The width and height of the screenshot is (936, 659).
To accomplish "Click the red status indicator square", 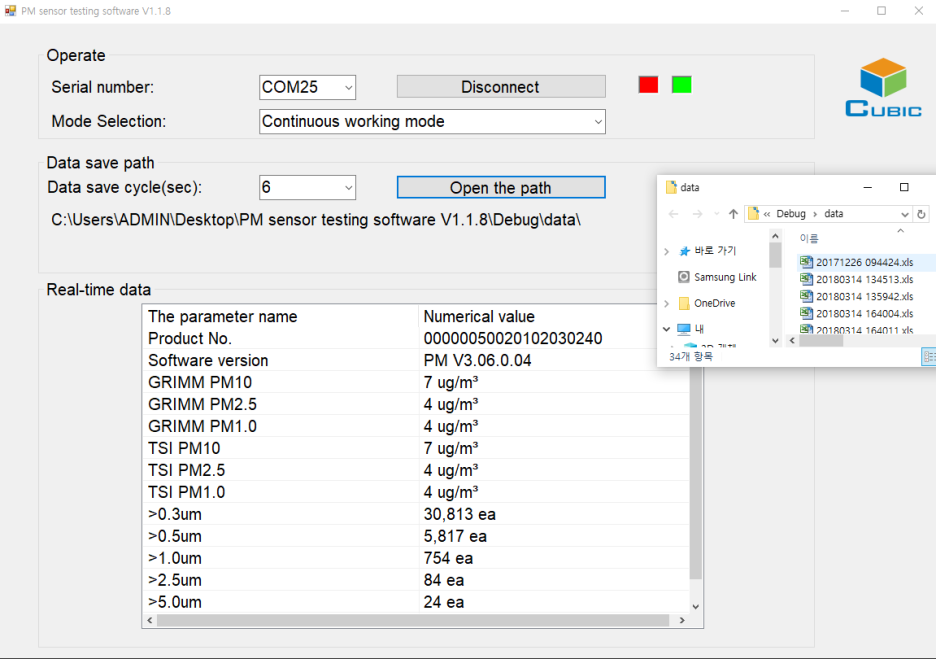I will pos(648,85).
